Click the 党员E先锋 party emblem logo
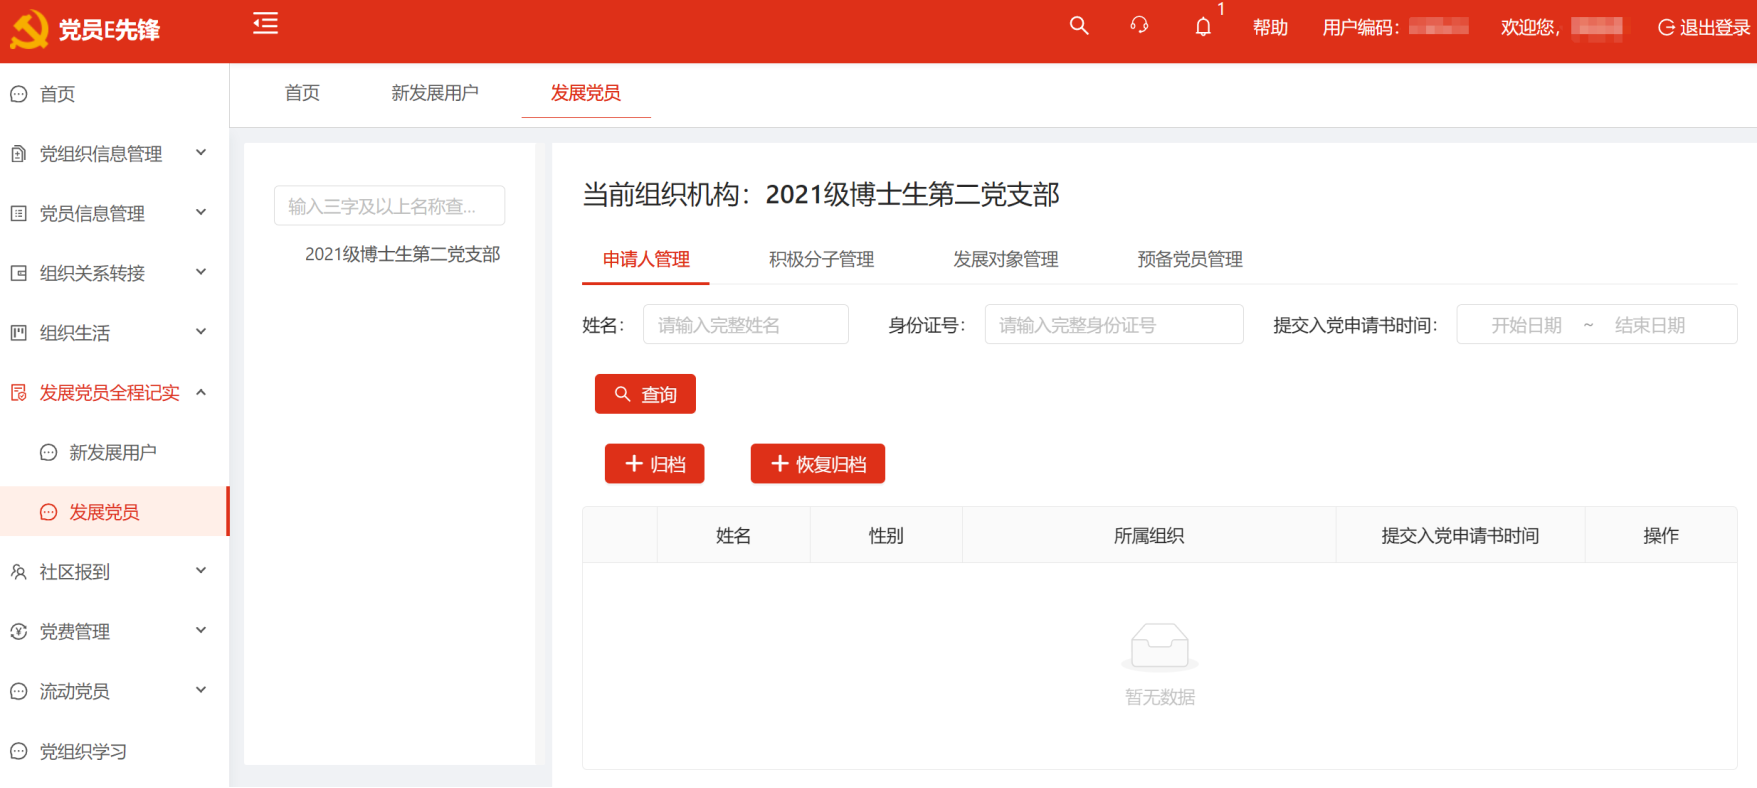This screenshot has height=788, width=1757. point(29,30)
